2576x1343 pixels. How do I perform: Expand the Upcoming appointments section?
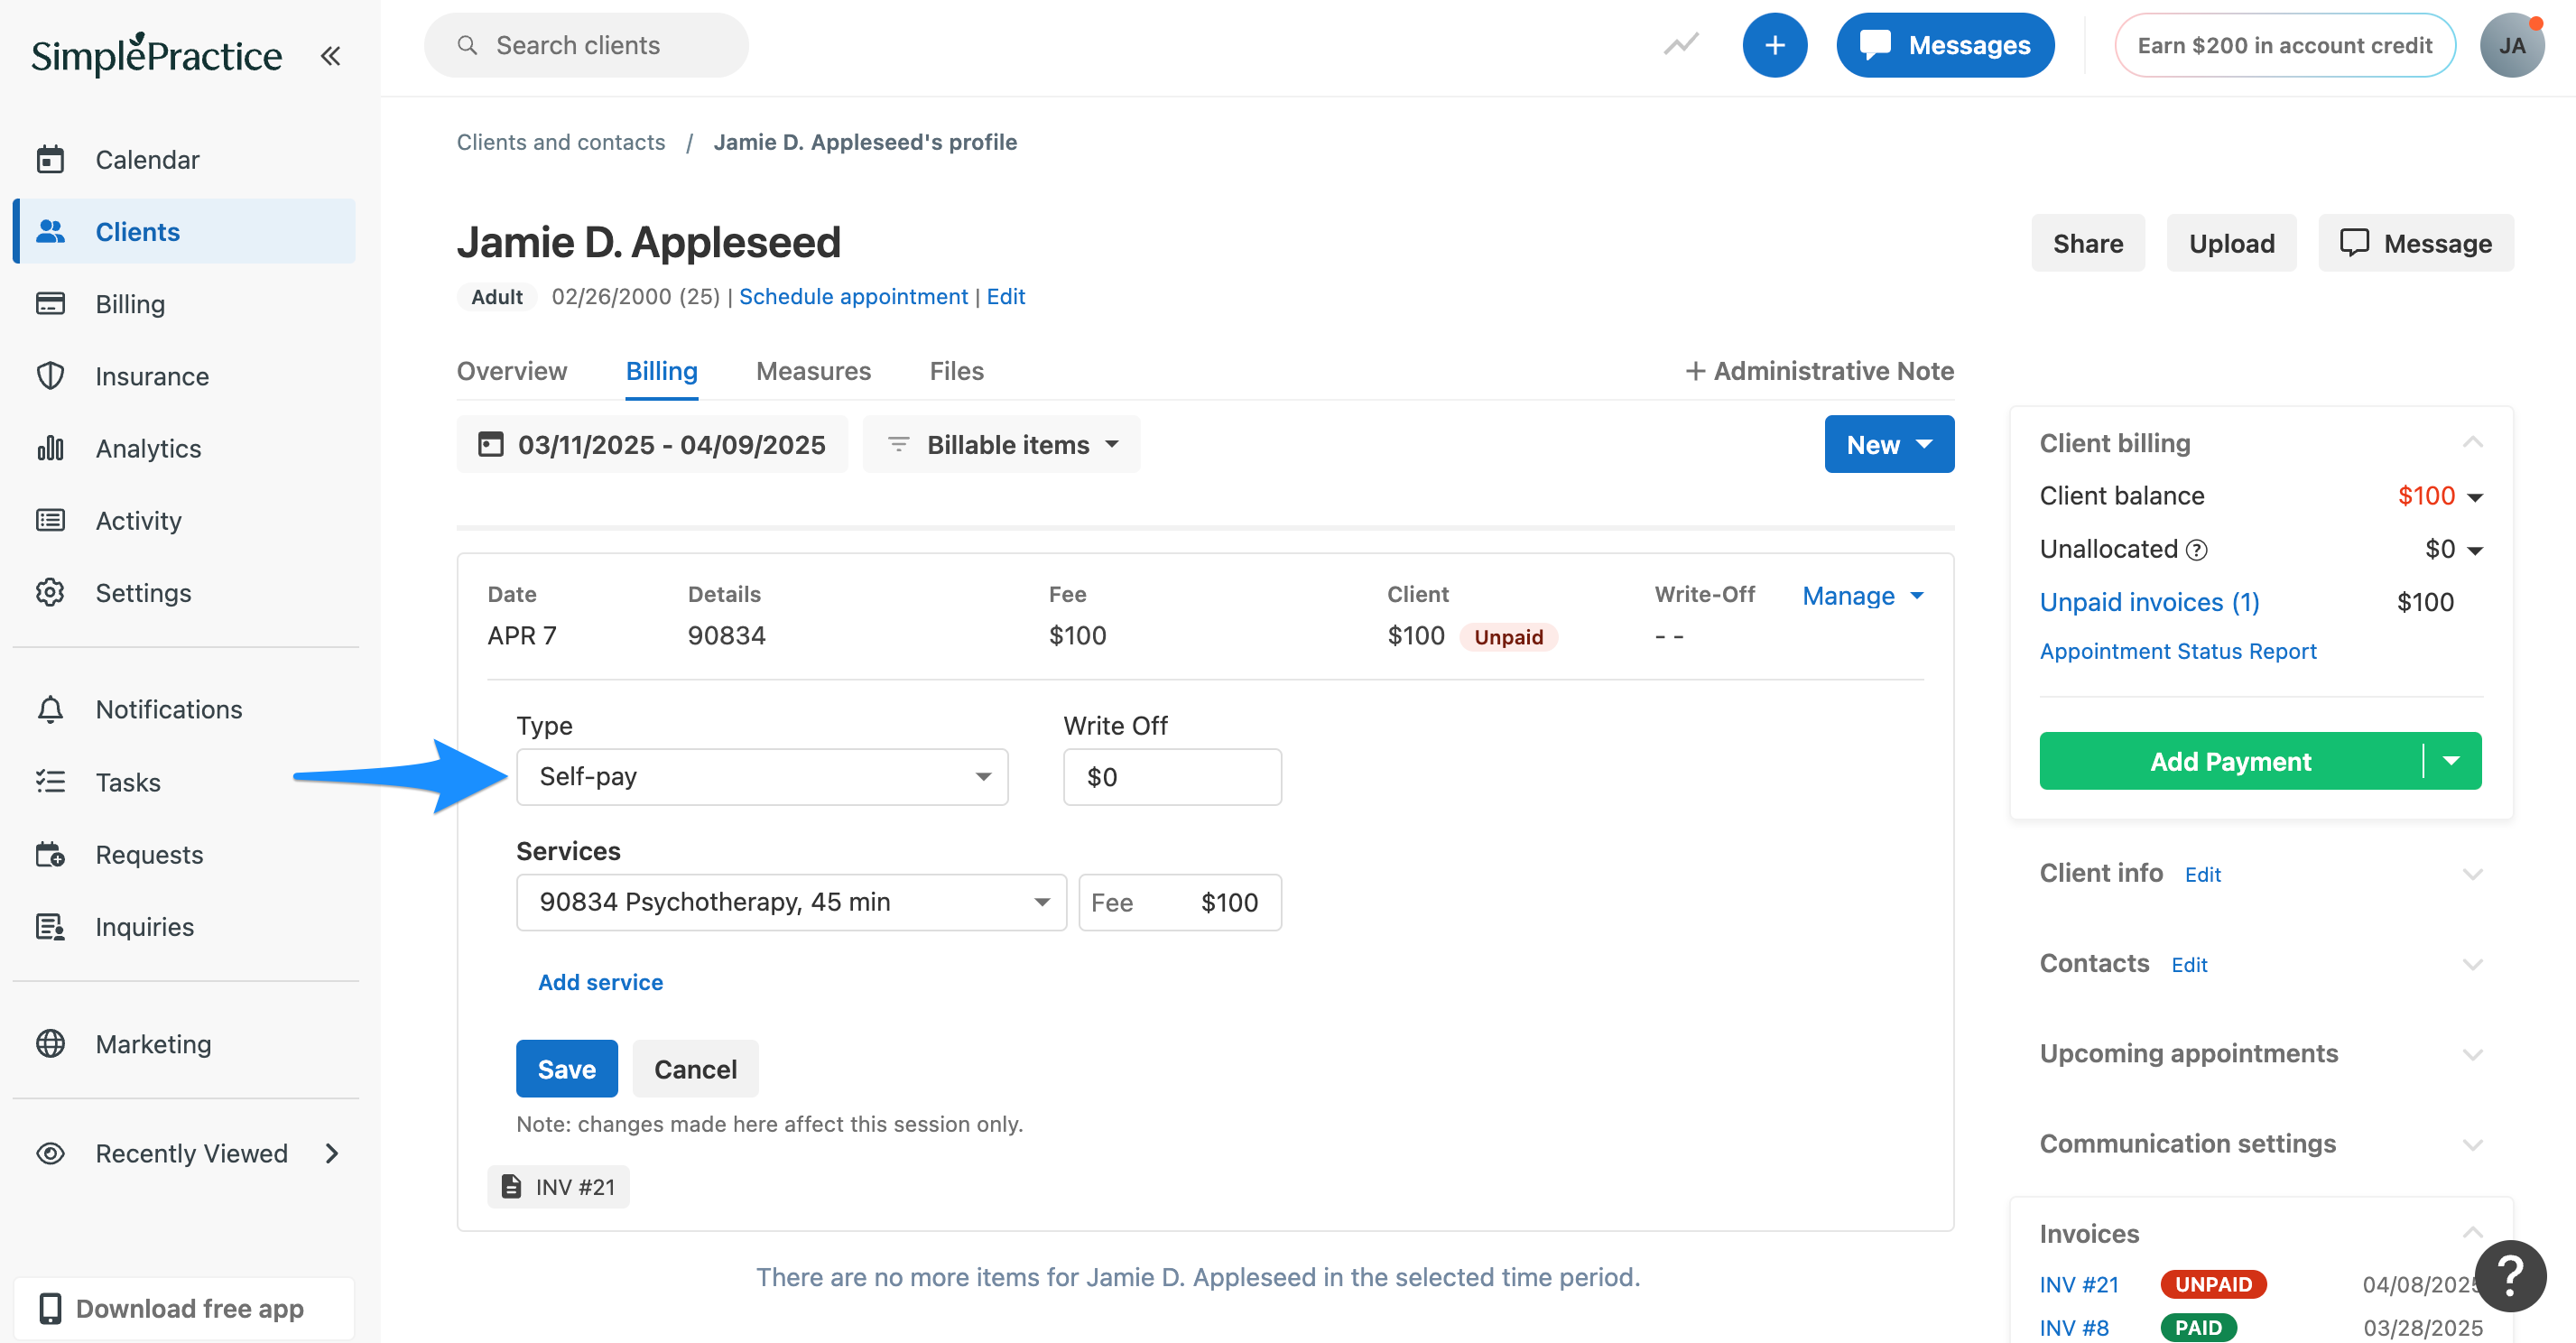click(2472, 1054)
